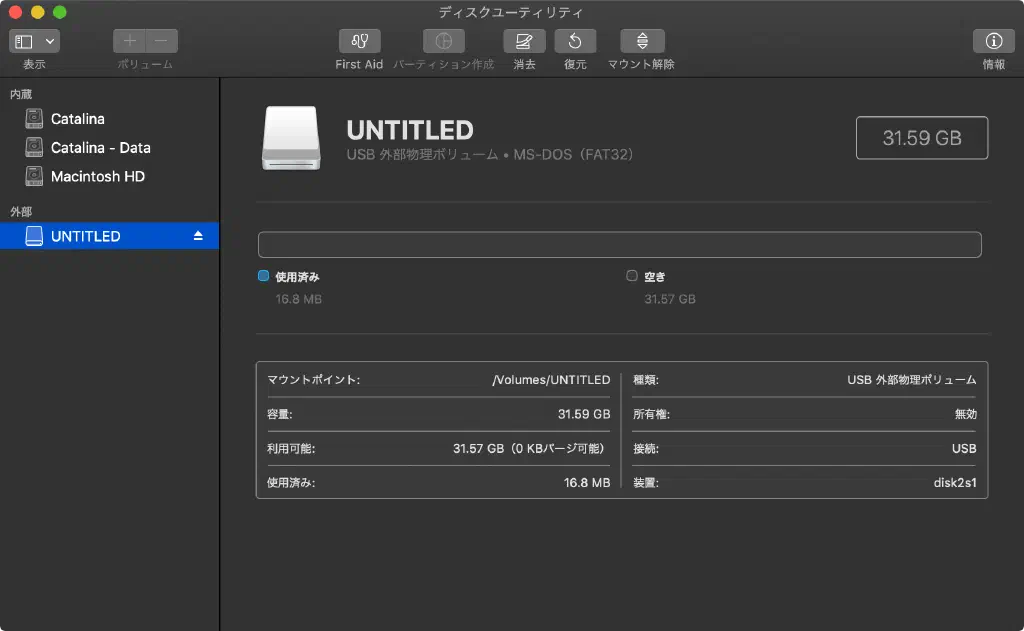Eject UNTITLED using the sidebar eject icon
Screen dimensions: 1024x631
[198, 236]
